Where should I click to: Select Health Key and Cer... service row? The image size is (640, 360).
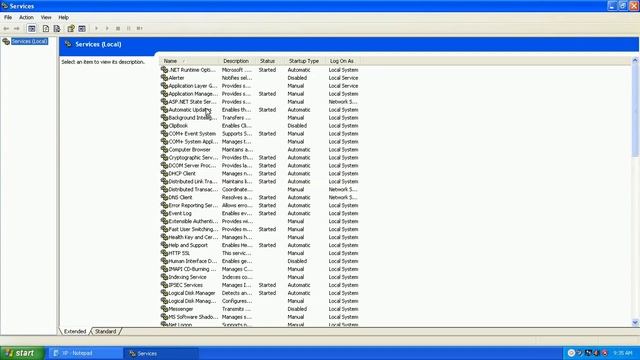tap(260, 237)
